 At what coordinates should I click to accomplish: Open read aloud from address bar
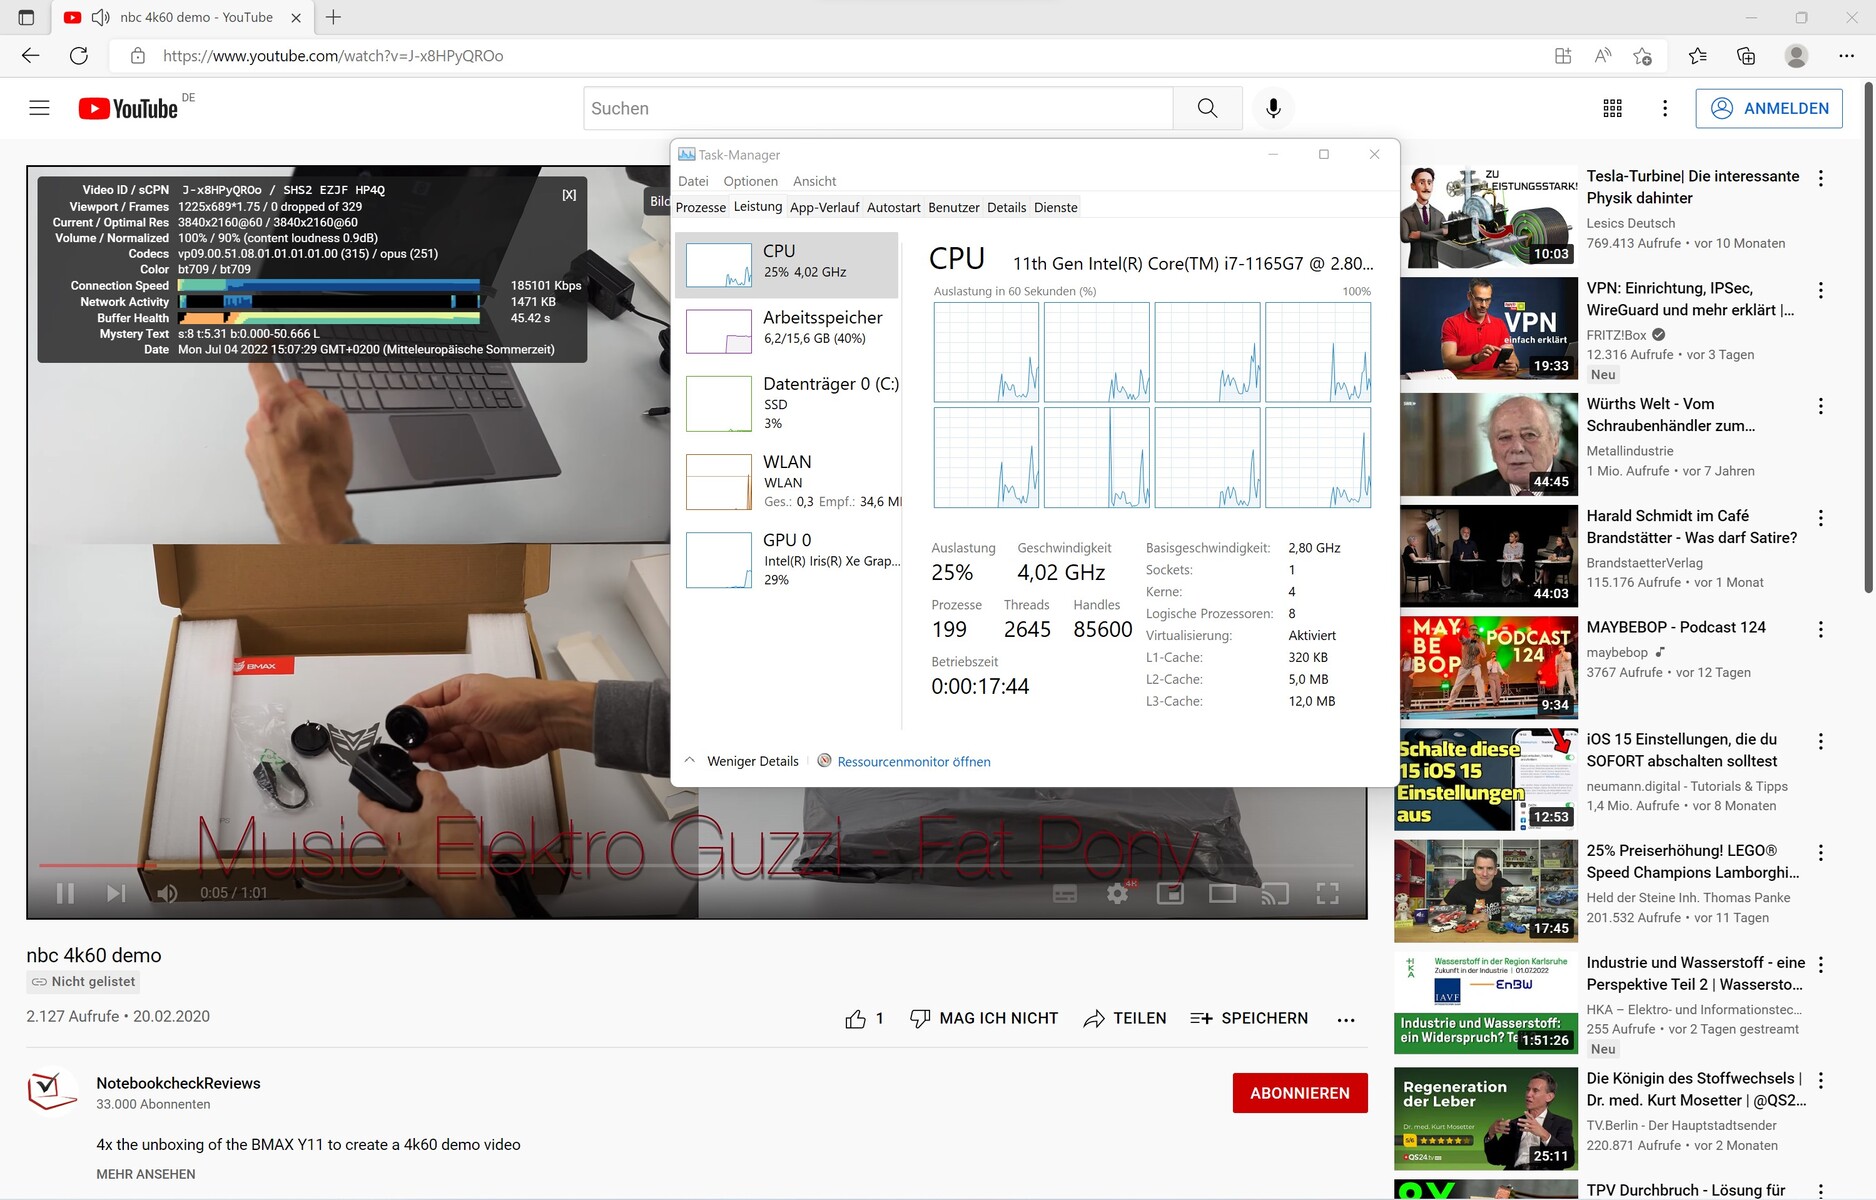[x=1603, y=56]
